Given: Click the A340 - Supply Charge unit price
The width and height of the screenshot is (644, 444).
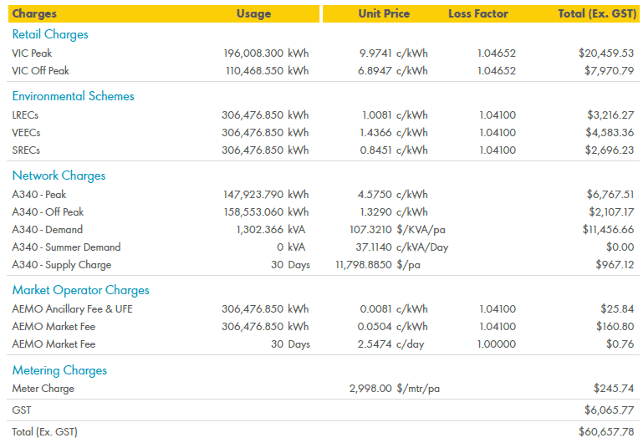Looking at the screenshot, I should 378,265.
